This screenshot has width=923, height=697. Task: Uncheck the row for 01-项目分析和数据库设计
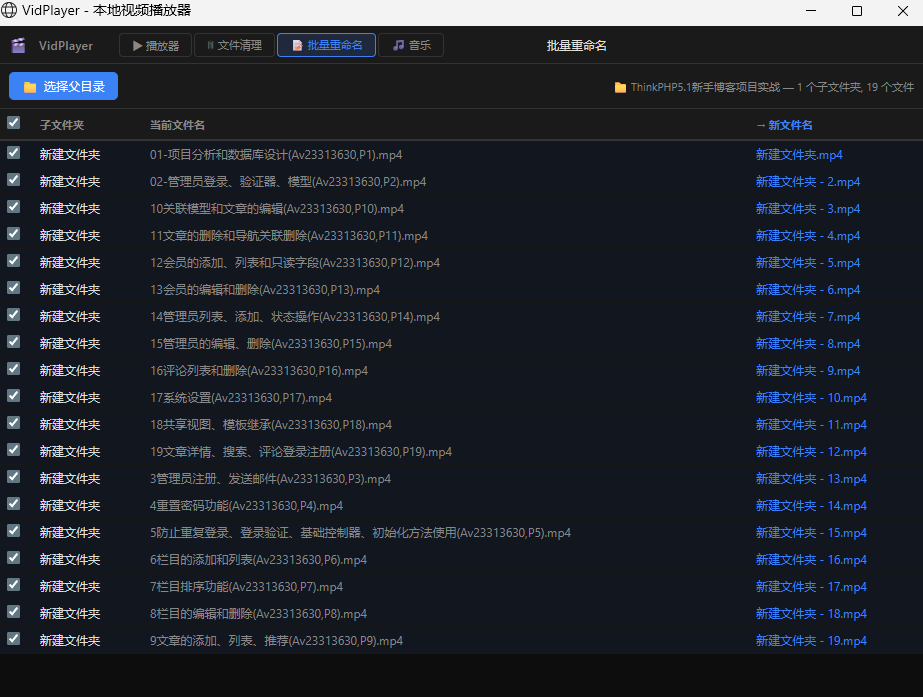14,152
